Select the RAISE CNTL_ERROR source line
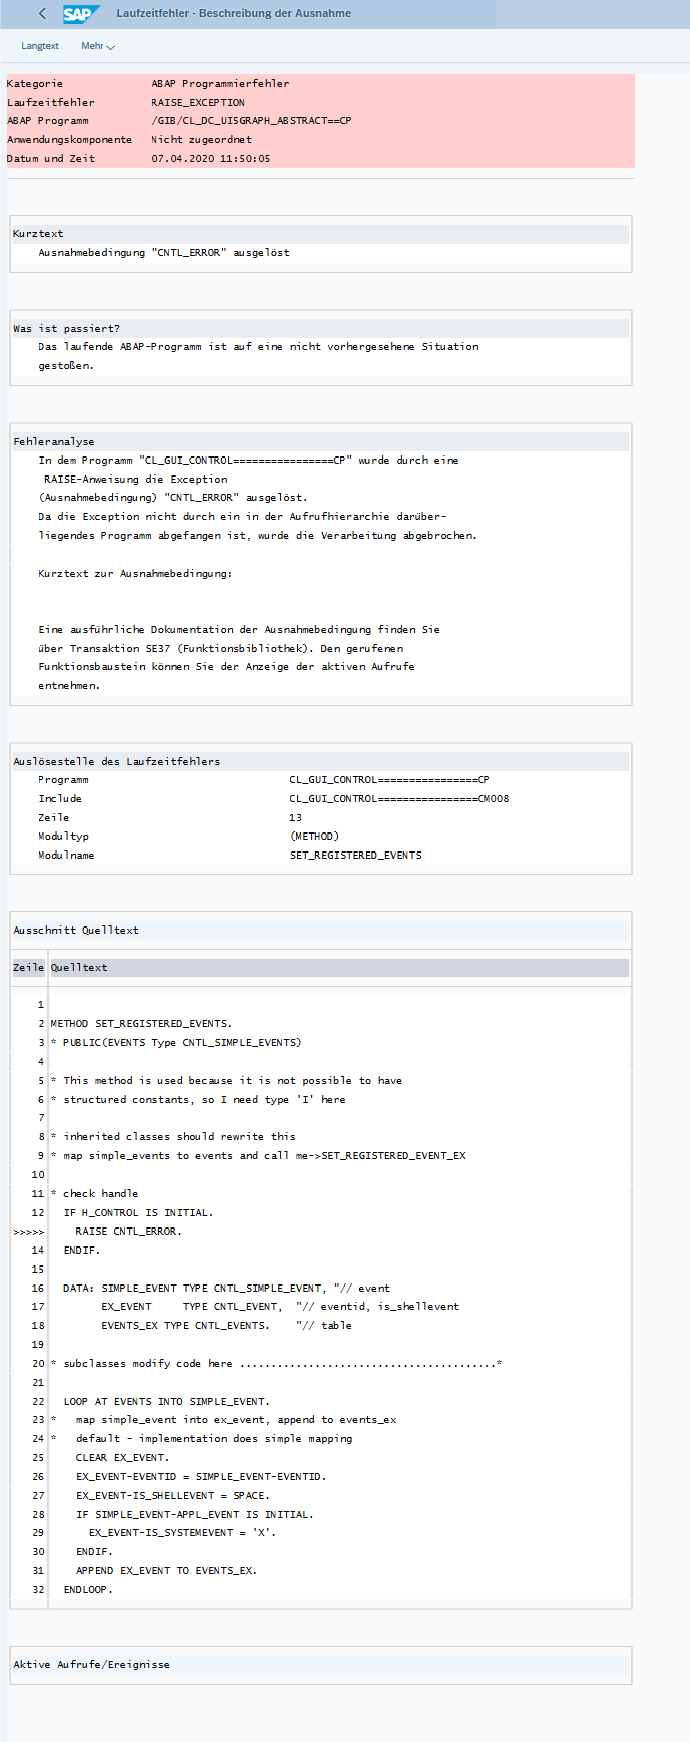The image size is (690, 1742). [x=128, y=1232]
